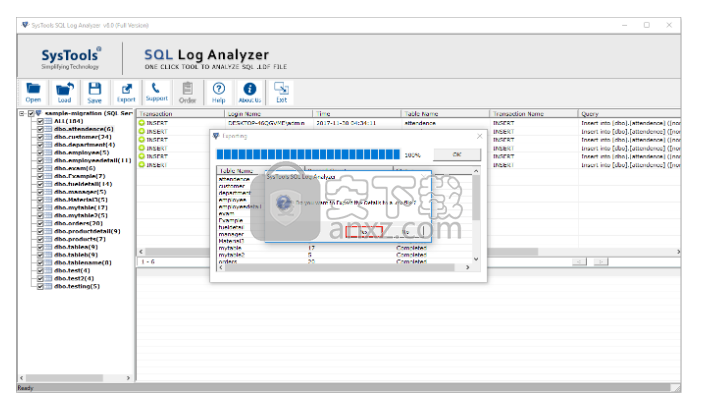Screen dimensions: 717x405
Task: Click the export progress bar at 100%
Action: tap(308, 155)
